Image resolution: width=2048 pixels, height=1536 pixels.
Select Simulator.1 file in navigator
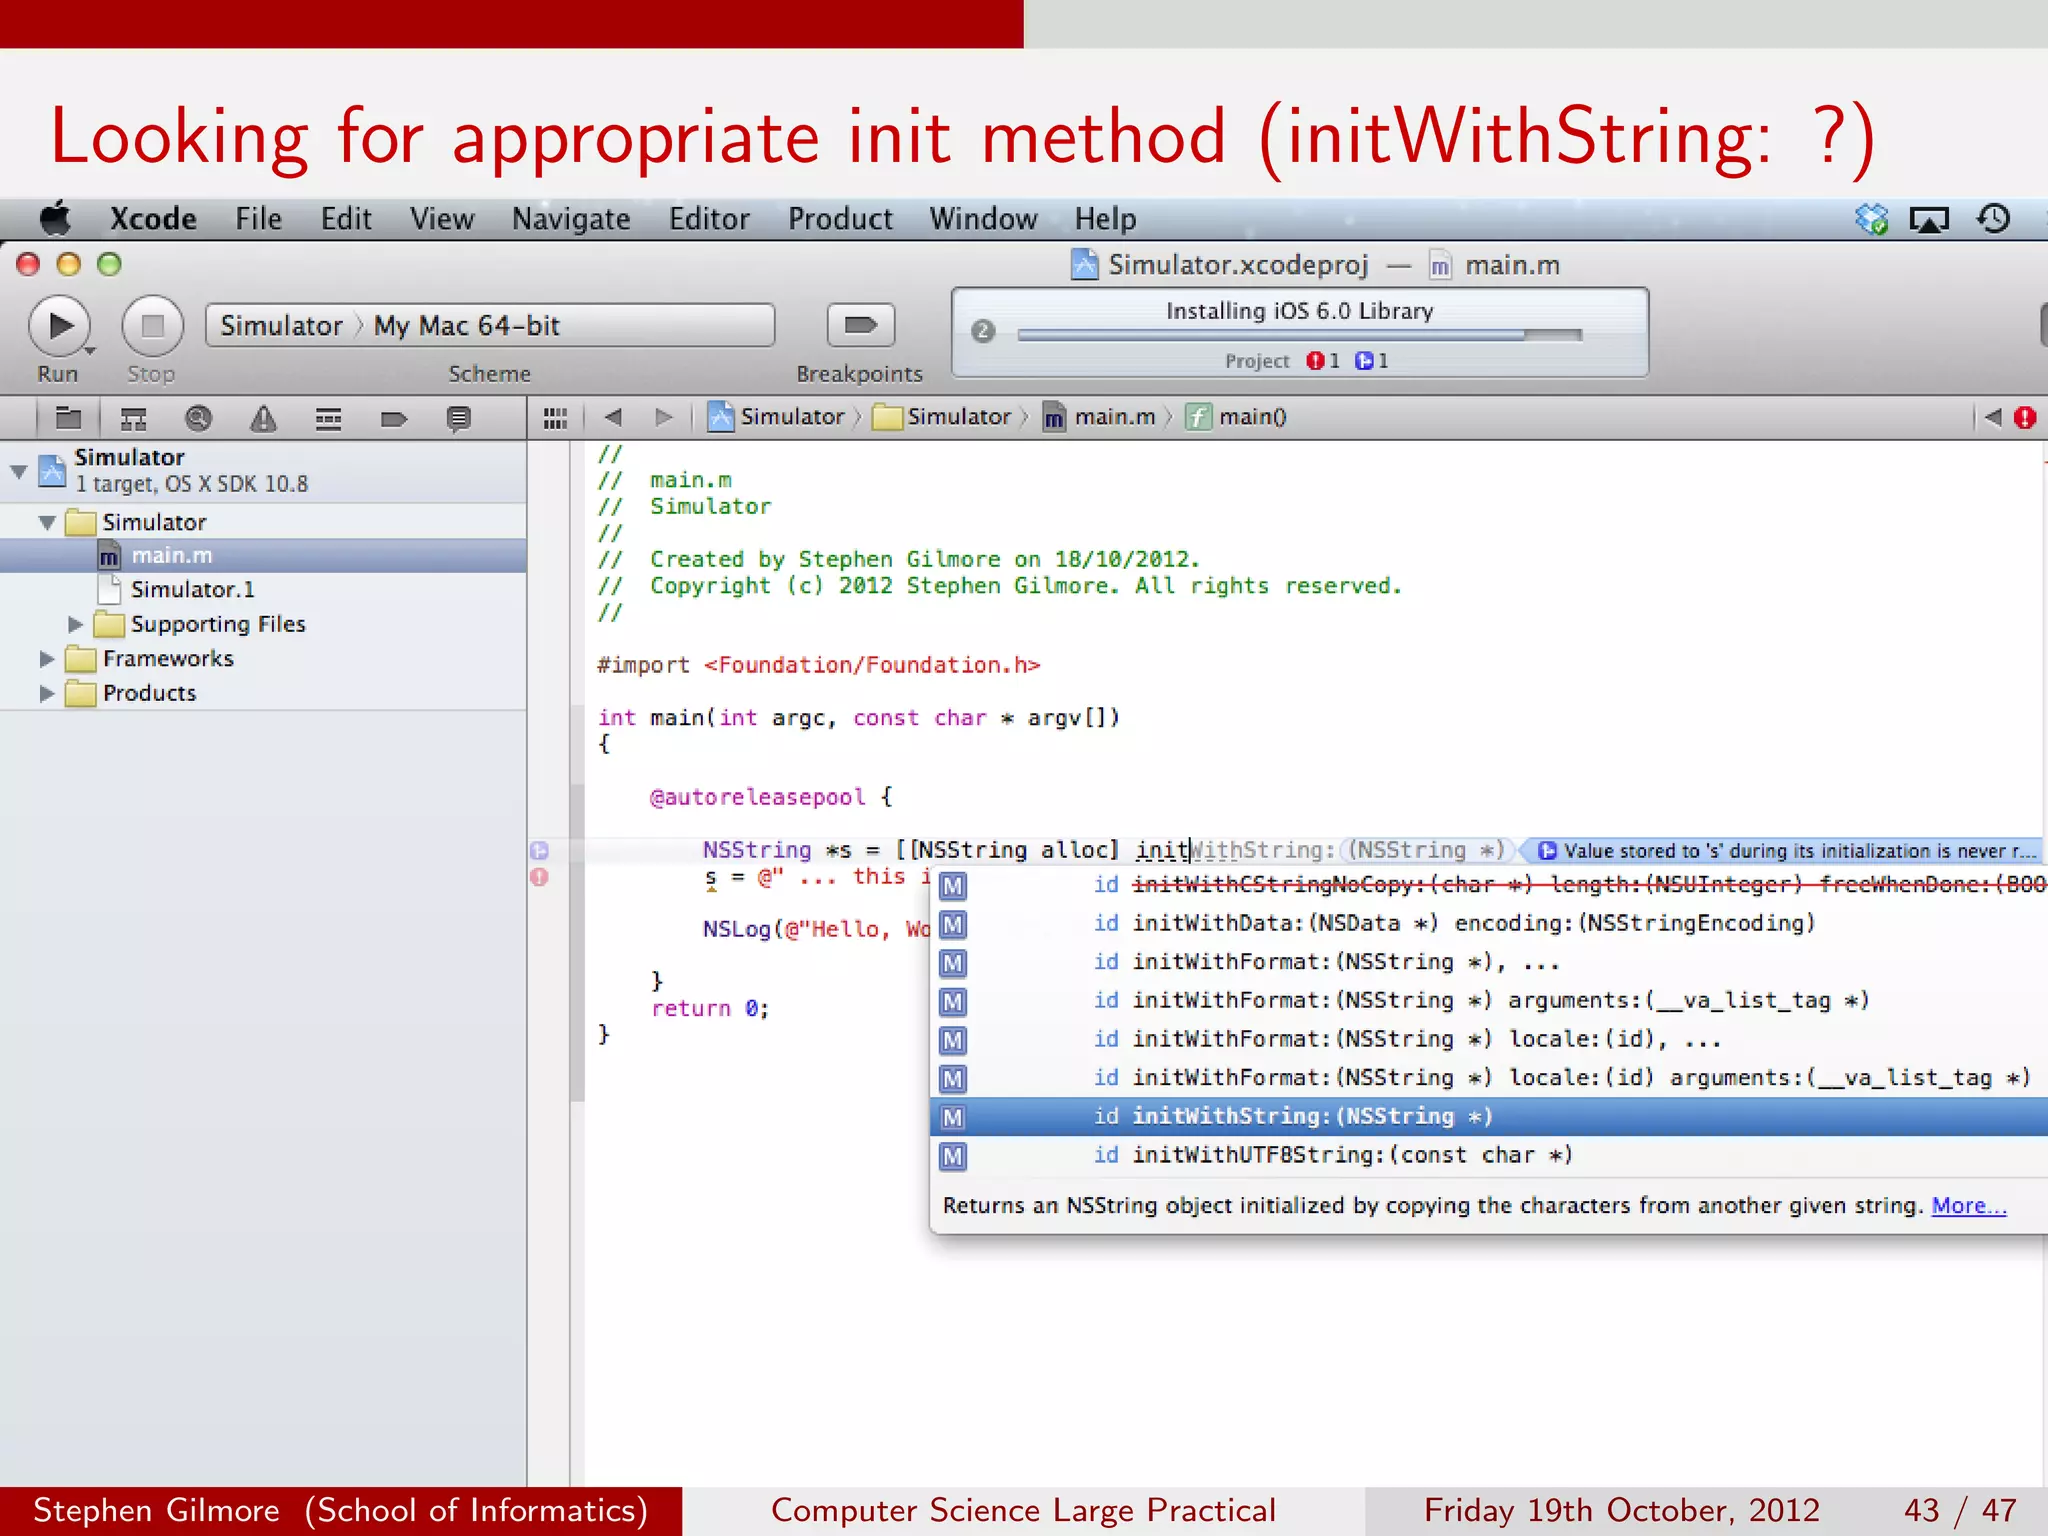coord(263,590)
